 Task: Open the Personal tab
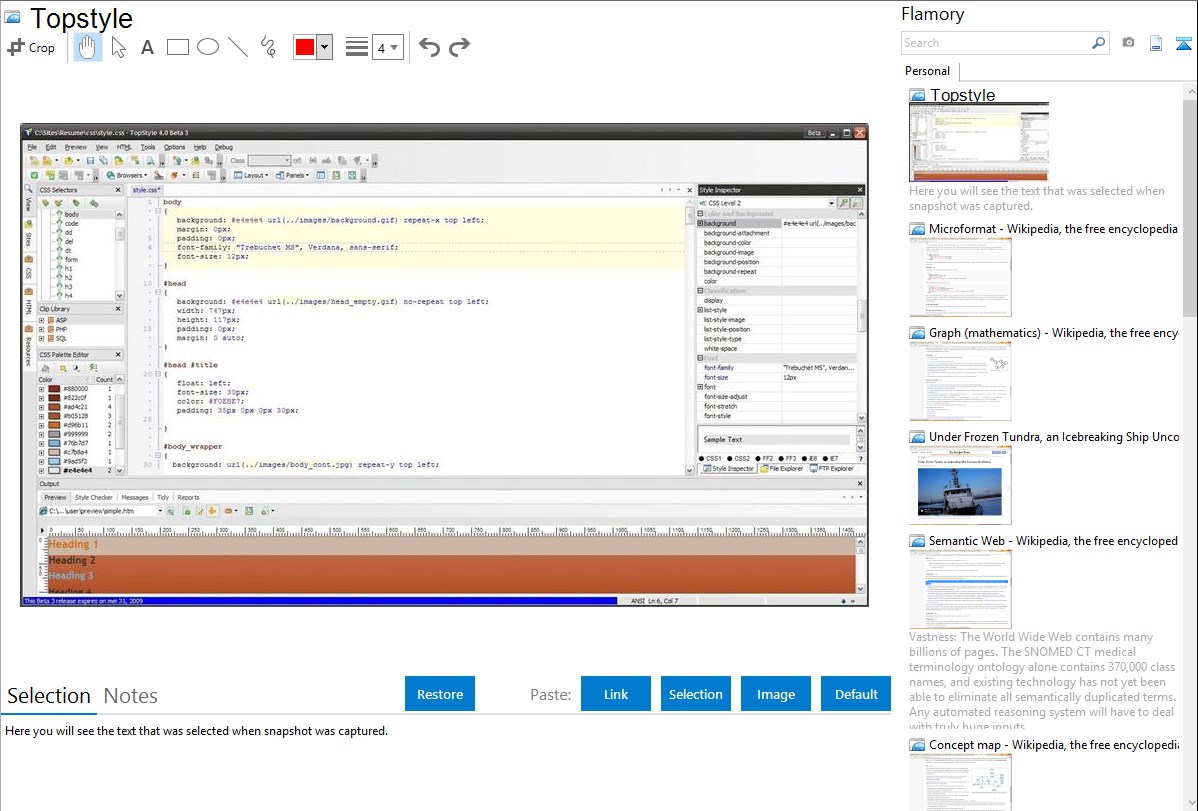coord(928,71)
